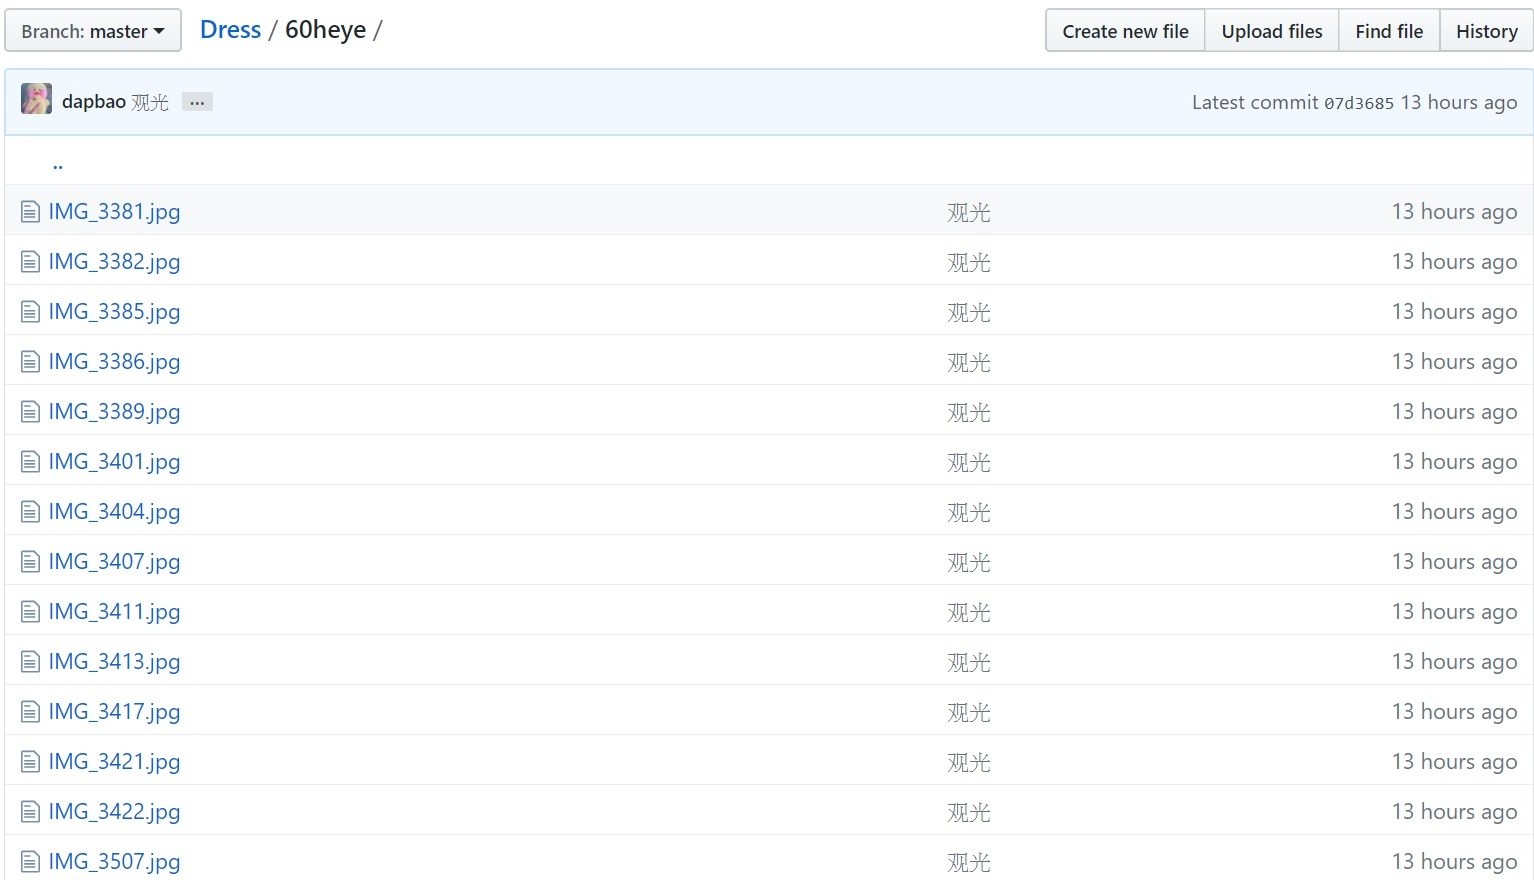Go up to parent directory link
This screenshot has height=880, width=1534.
point(58,164)
